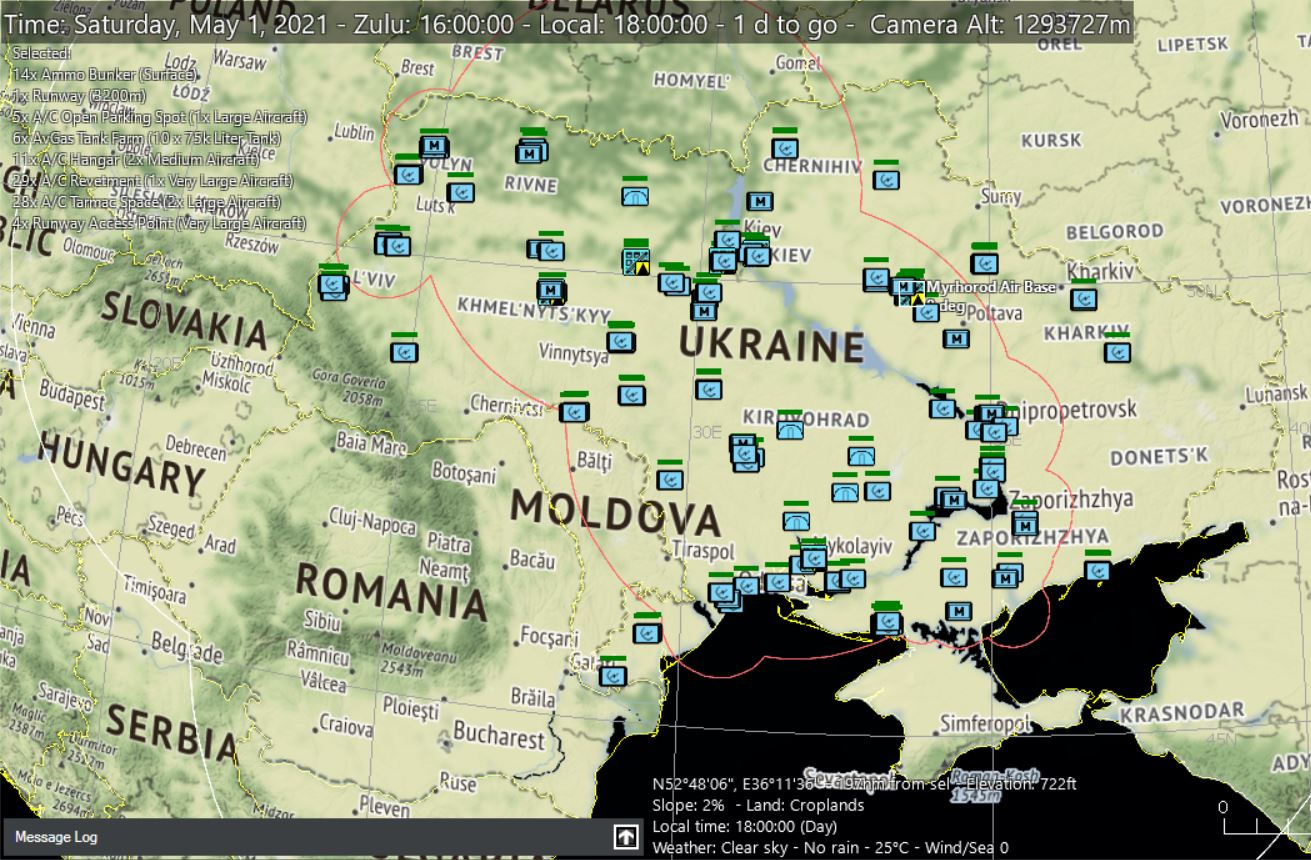Click the 'Weather: Clear sky' status line

(x=830, y=848)
